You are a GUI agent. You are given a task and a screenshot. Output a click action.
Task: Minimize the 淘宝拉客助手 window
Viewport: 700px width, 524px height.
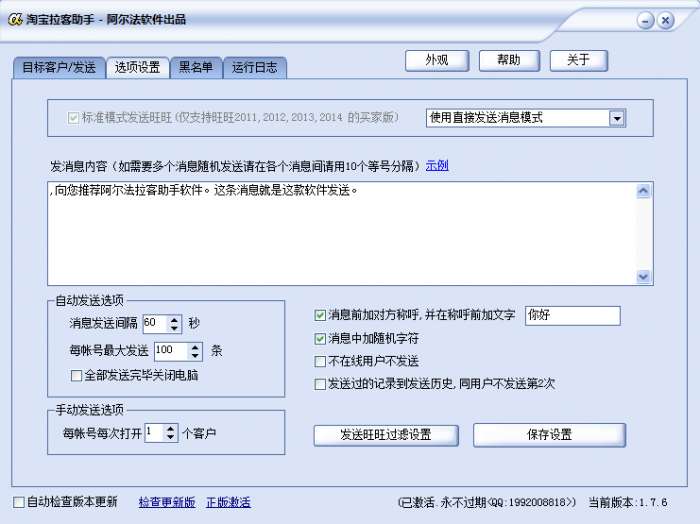point(645,21)
